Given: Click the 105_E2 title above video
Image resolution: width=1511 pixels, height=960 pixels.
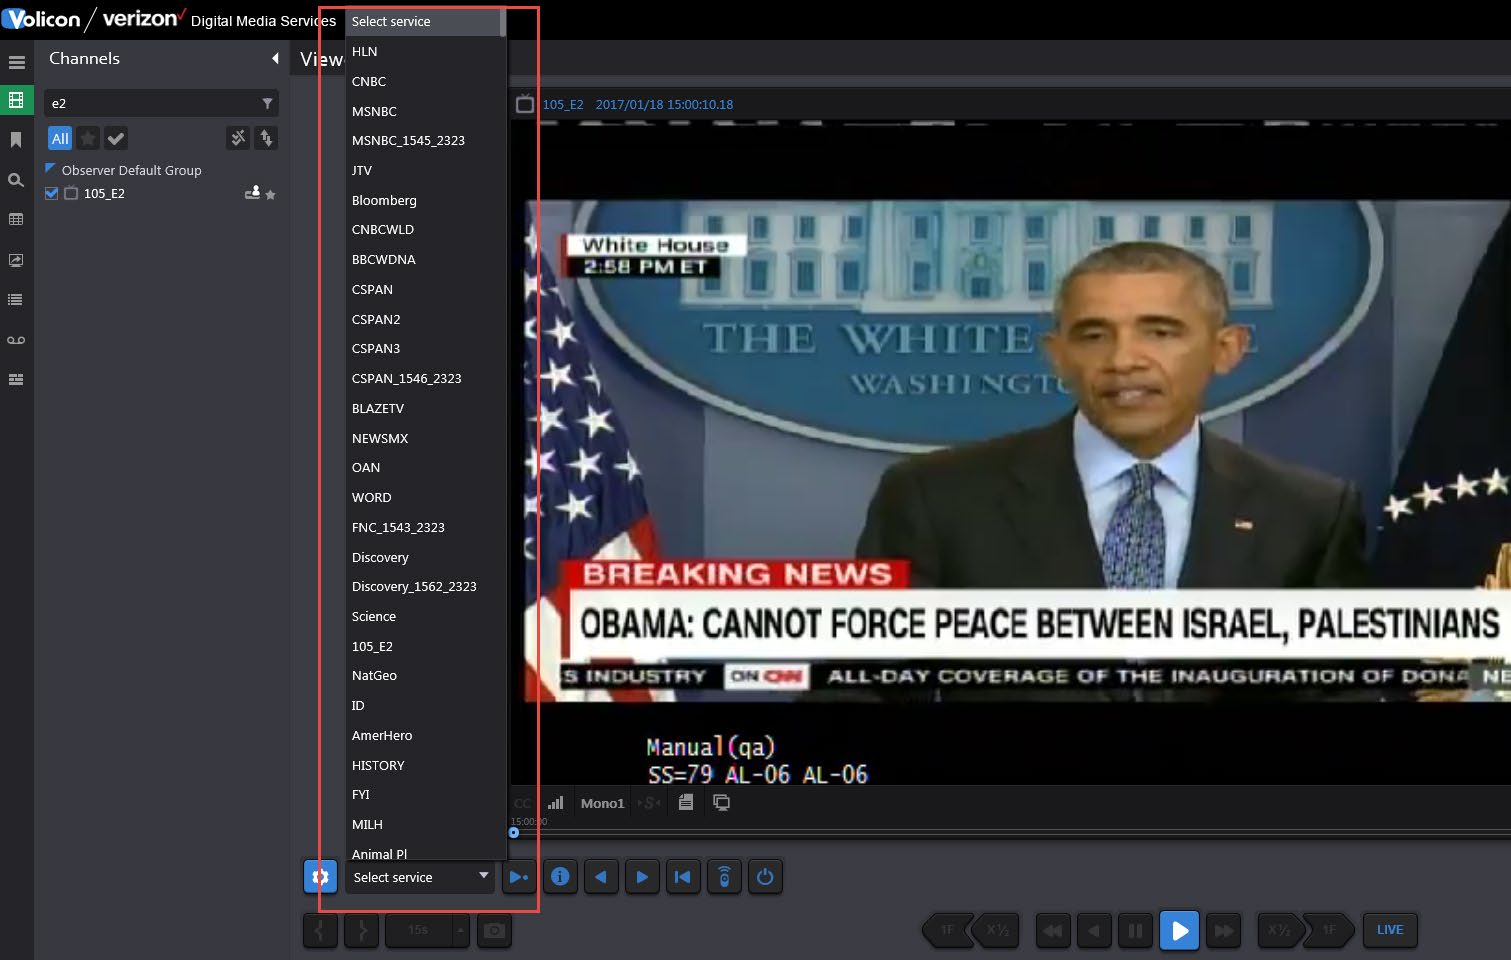Looking at the screenshot, I should (x=563, y=104).
